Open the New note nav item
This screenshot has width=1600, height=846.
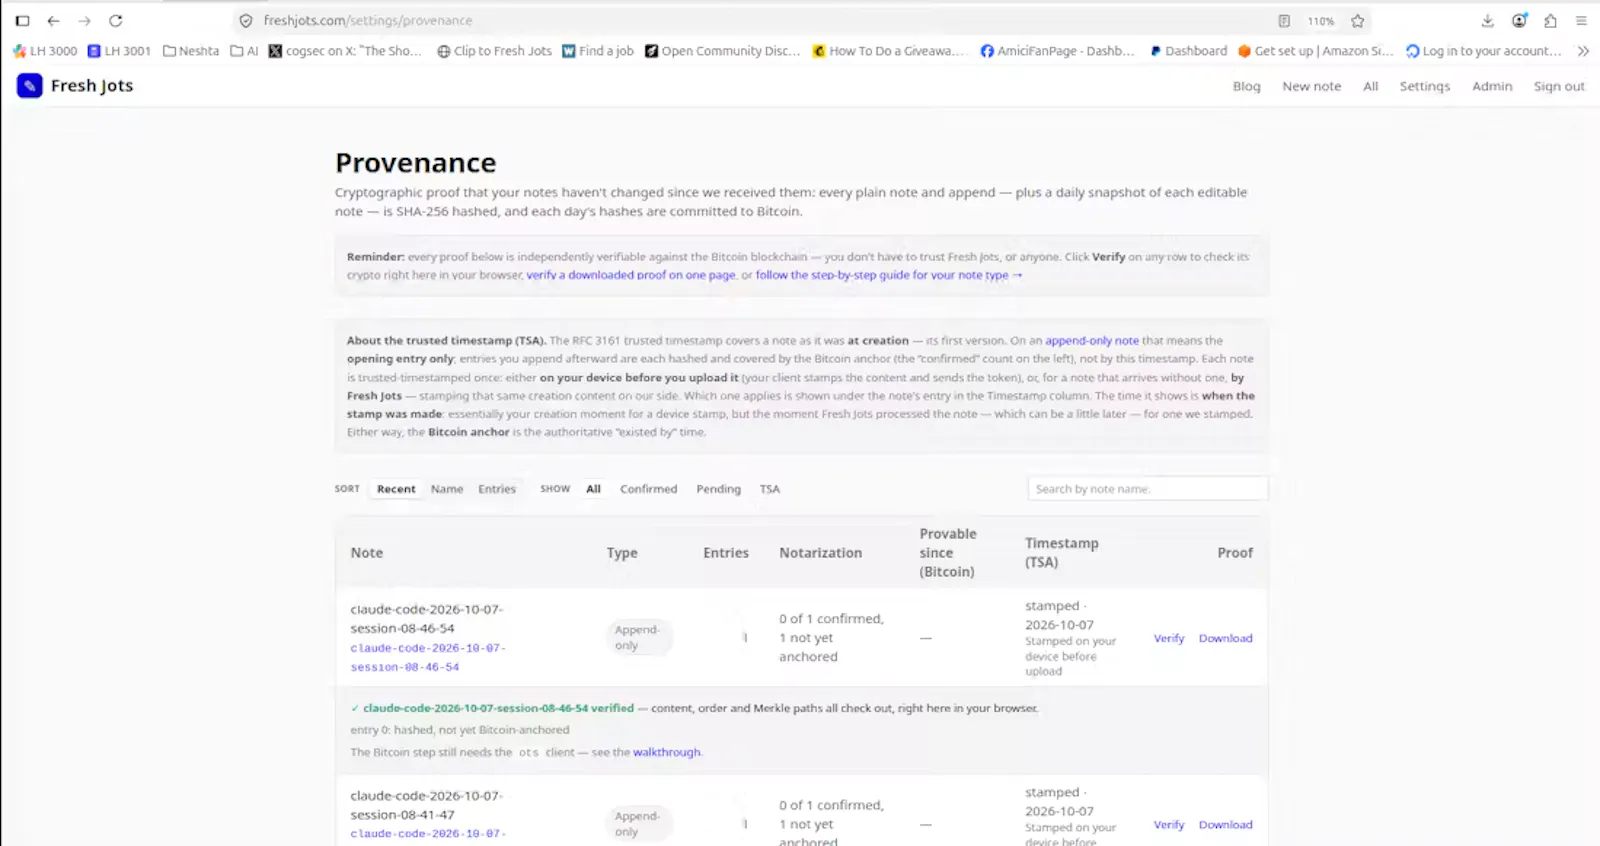[x=1311, y=86]
